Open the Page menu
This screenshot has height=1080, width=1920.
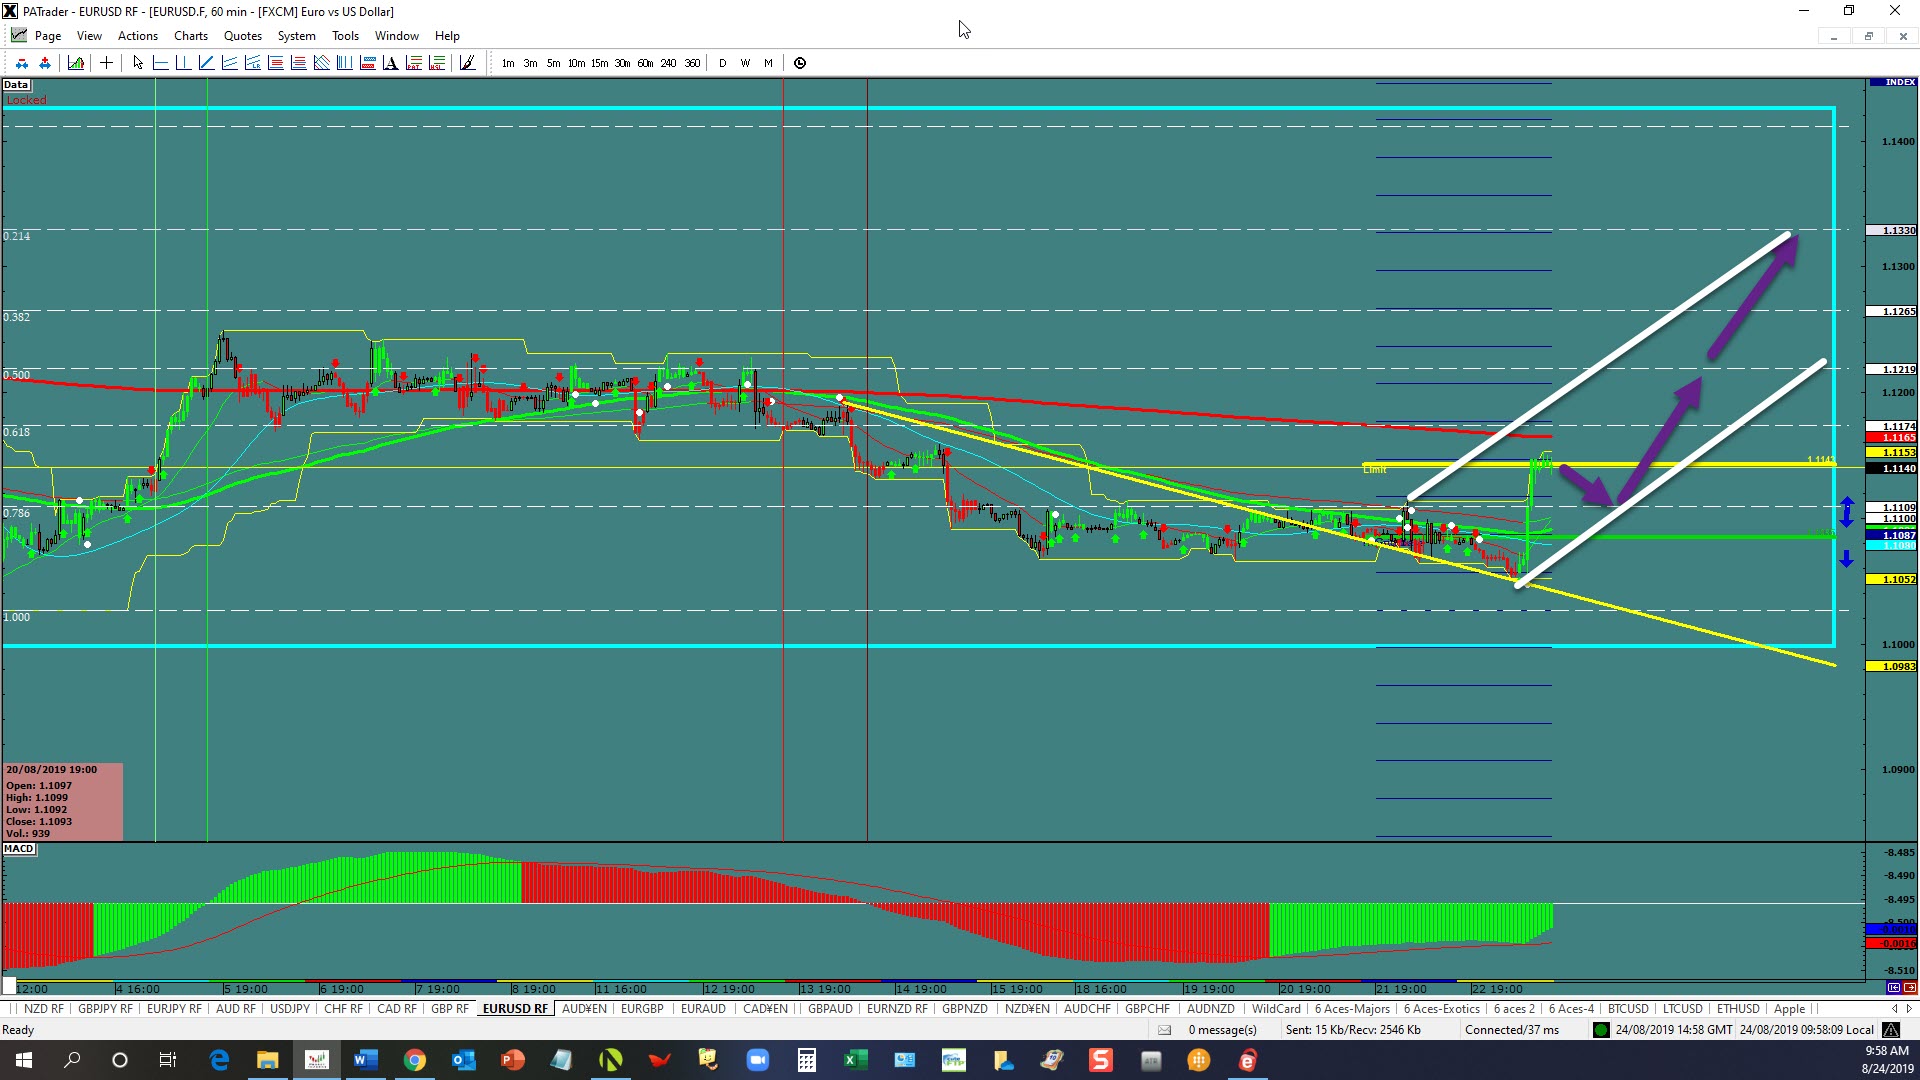[47, 36]
